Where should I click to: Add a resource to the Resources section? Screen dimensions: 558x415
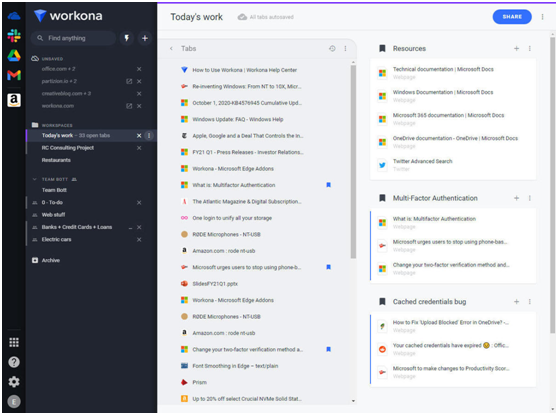point(516,48)
